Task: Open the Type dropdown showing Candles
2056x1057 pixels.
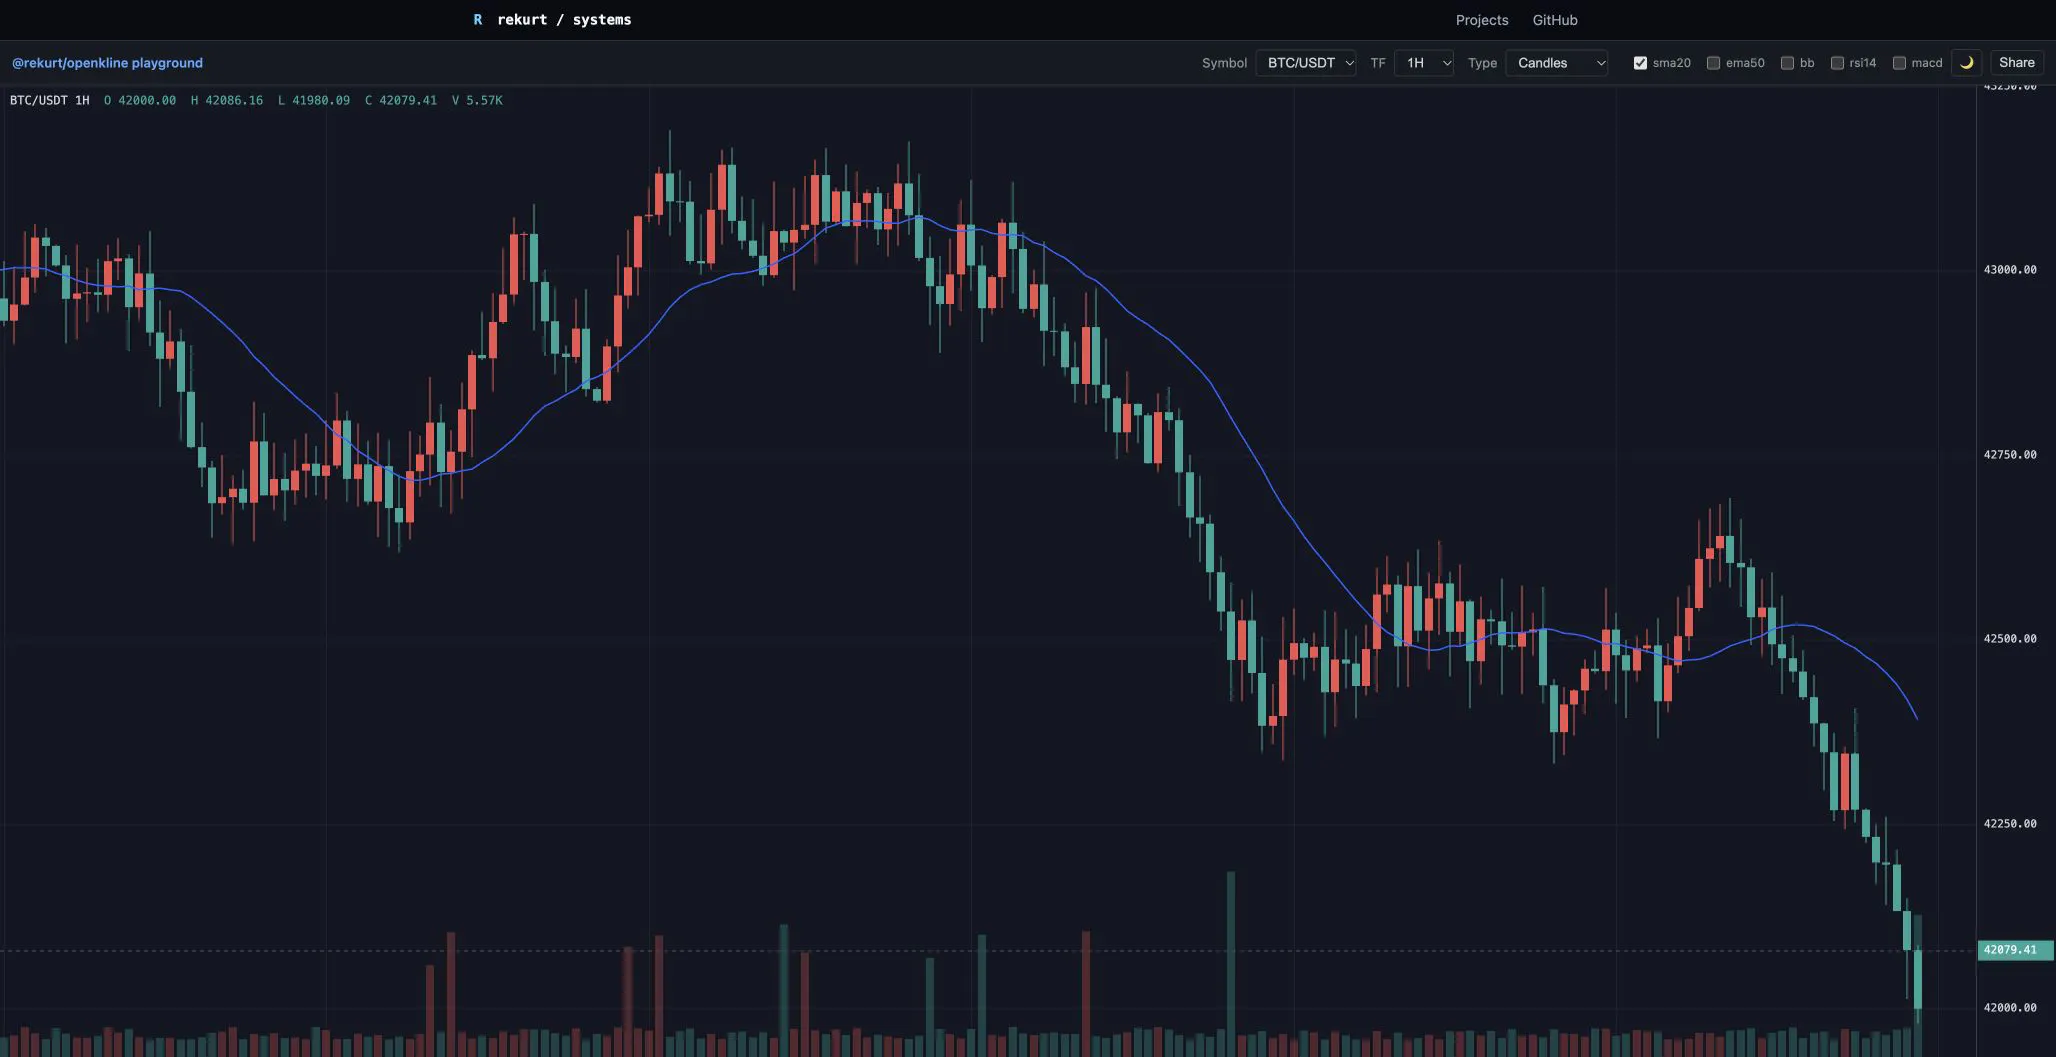Action: (x=1557, y=63)
